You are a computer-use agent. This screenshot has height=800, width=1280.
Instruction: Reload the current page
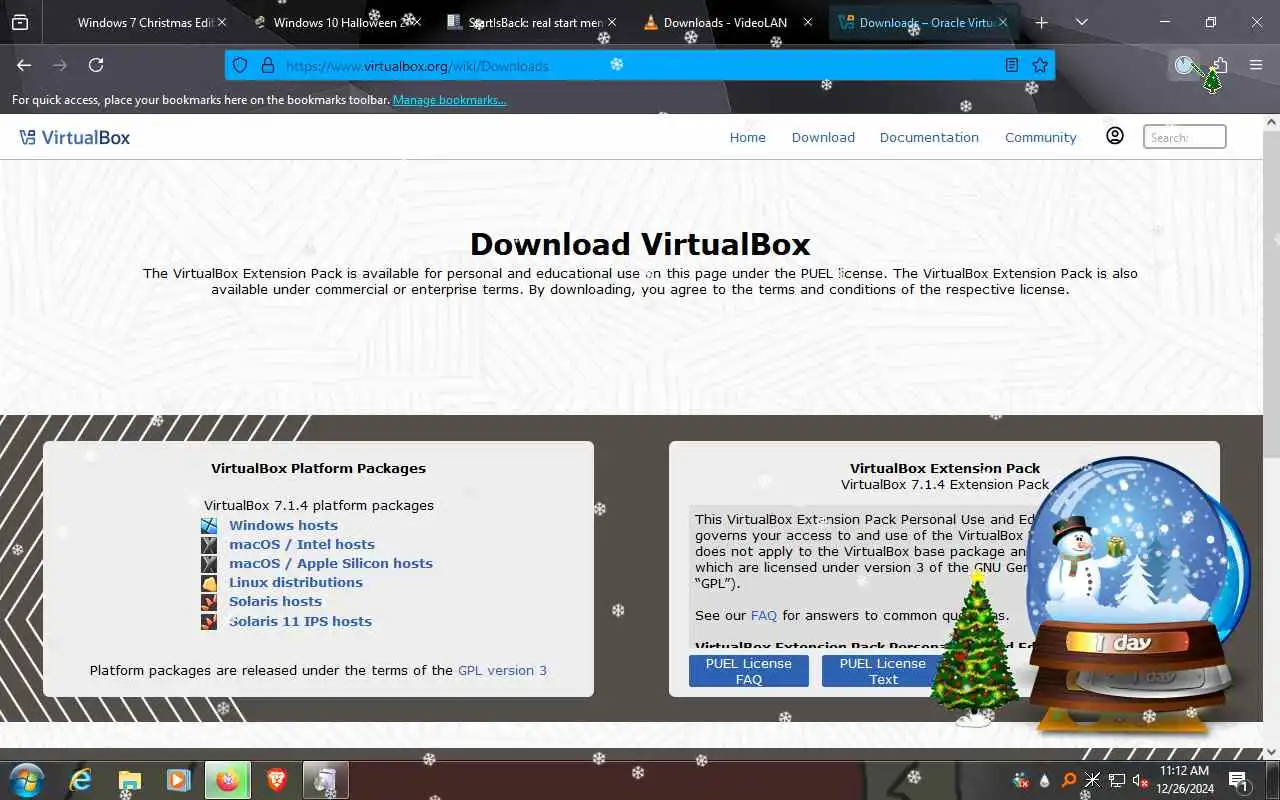click(96, 65)
